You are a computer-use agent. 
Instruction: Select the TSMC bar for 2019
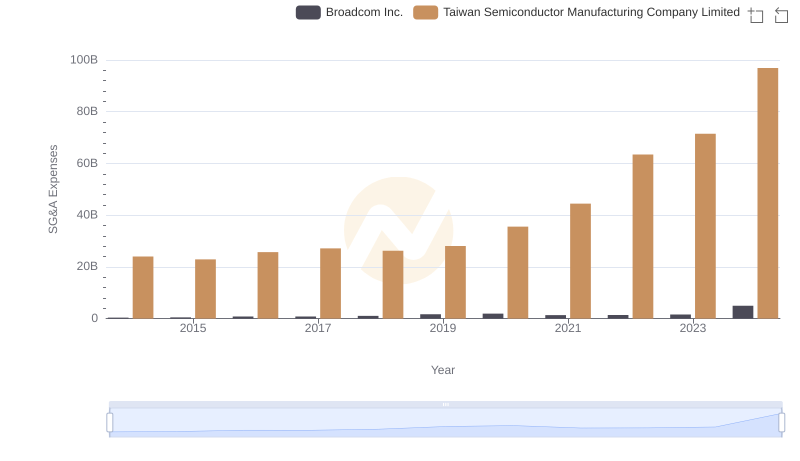point(455,283)
